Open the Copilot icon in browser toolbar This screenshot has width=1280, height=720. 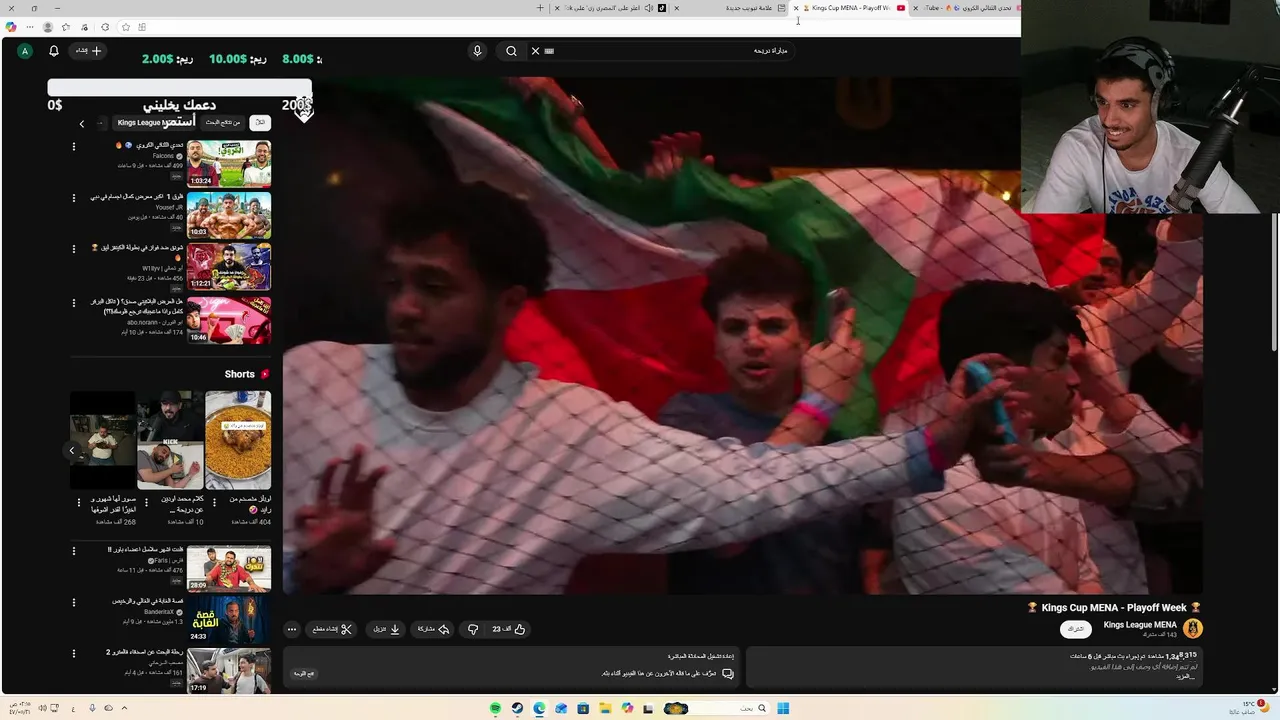click(x=11, y=27)
